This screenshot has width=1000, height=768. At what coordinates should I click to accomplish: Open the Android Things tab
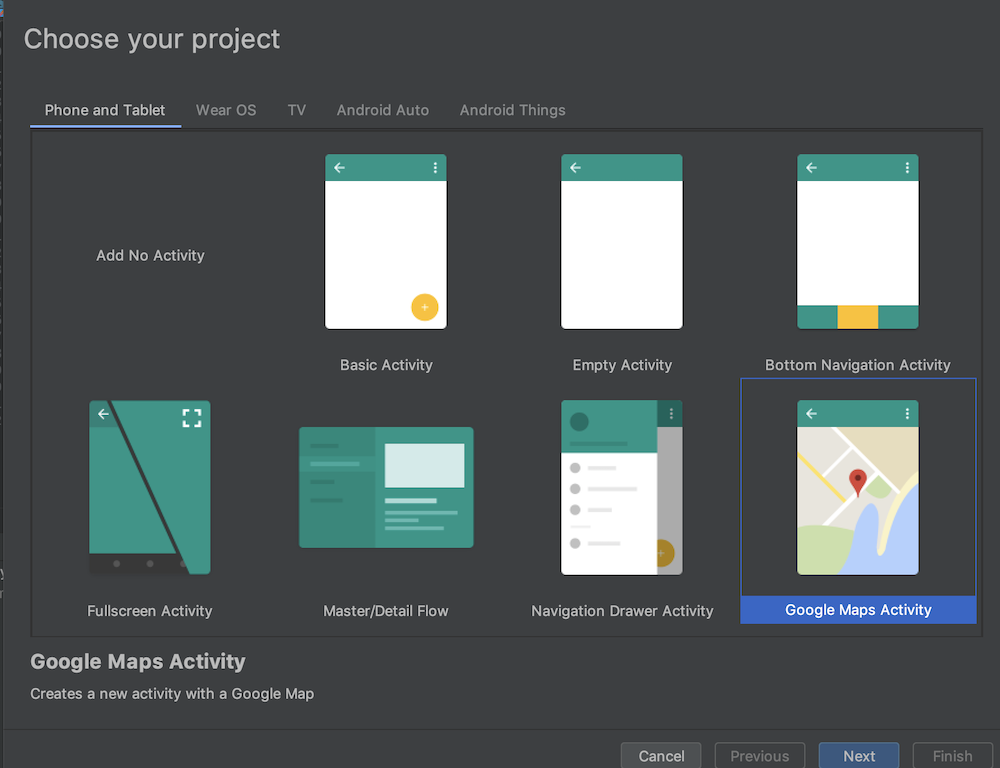[x=512, y=110]
